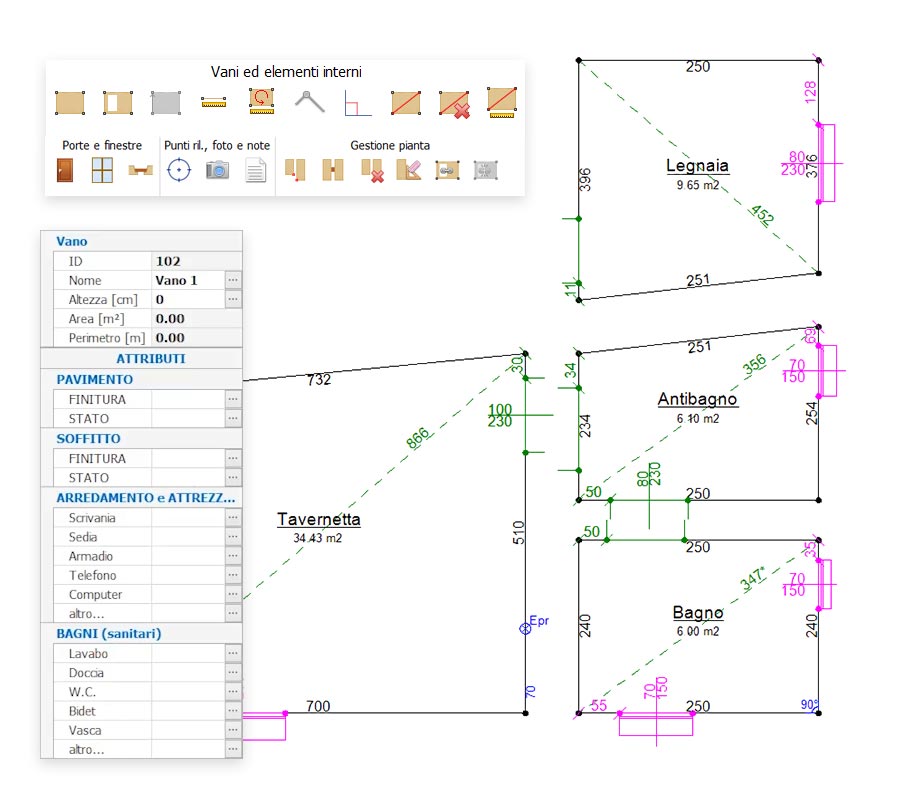Open ellipsis button for Scrivania
Screen dimensions: 900x796
point(232,517)
